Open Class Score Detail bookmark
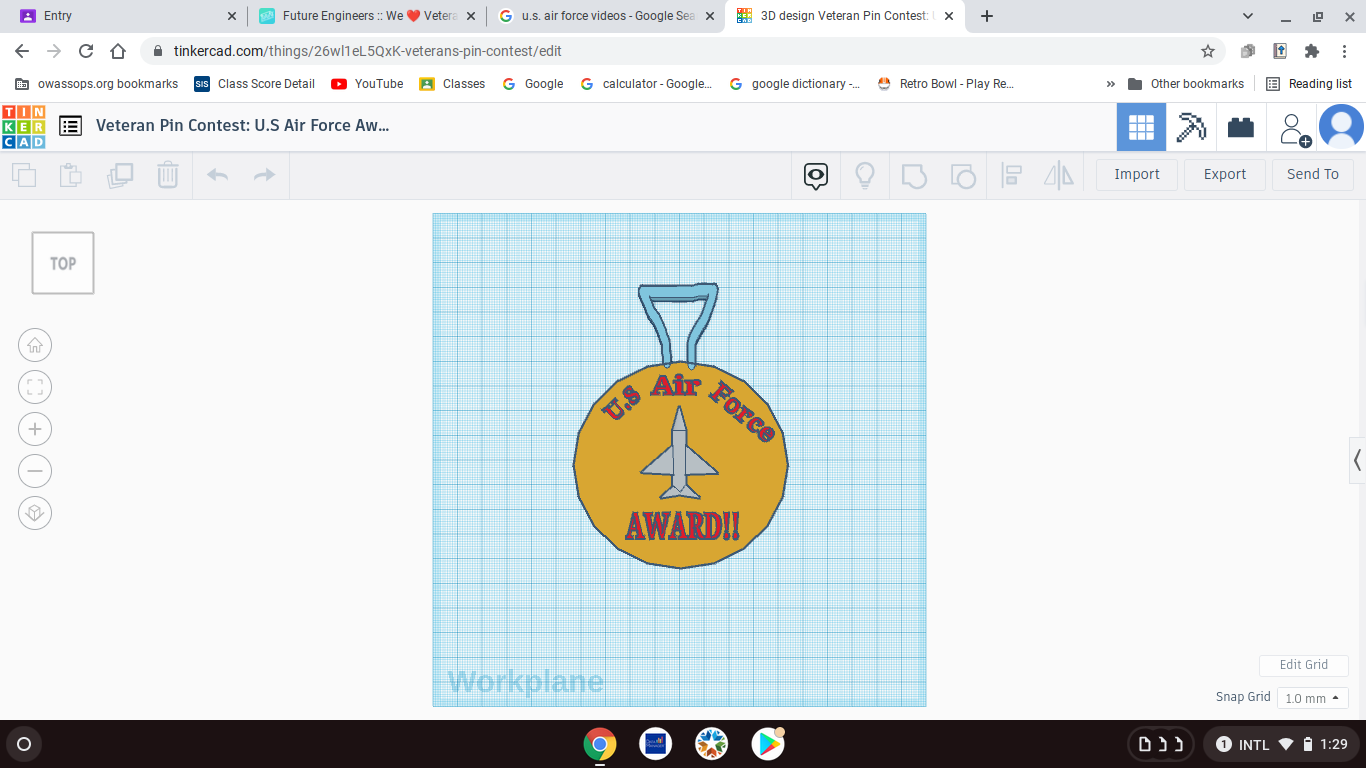Screen dimensions: 1366x768 [x=255, y=84]
